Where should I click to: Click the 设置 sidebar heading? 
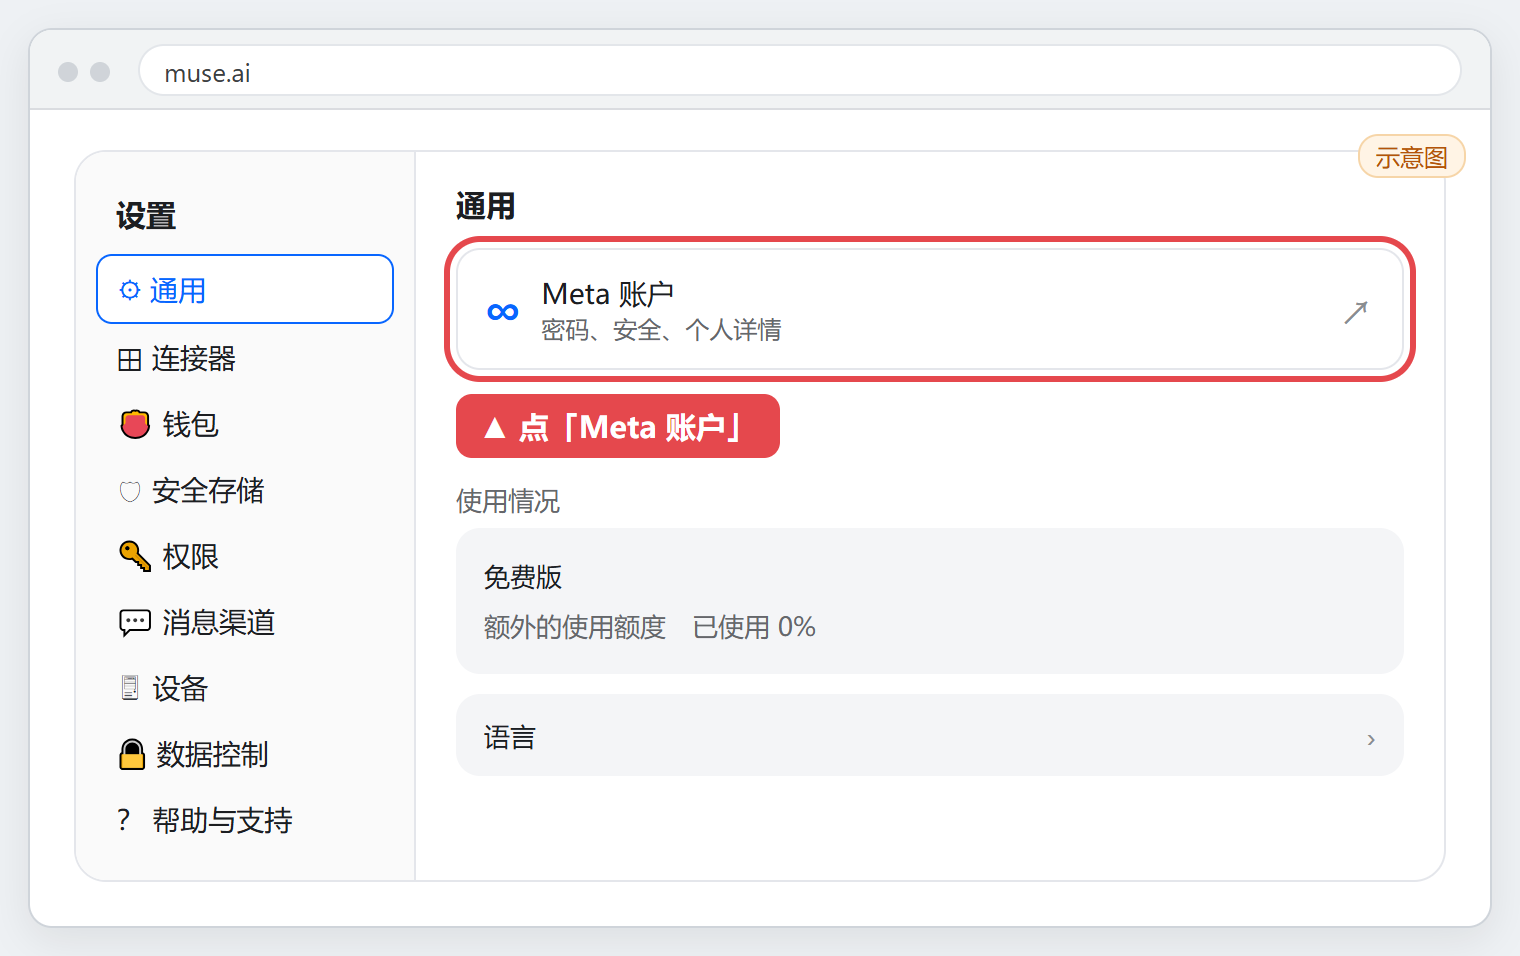click(146, 216)
